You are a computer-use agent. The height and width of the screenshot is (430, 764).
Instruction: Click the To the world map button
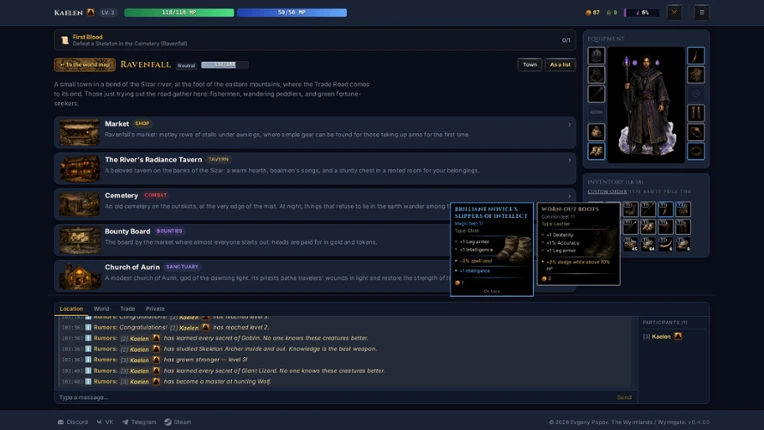tap(85, 65)
